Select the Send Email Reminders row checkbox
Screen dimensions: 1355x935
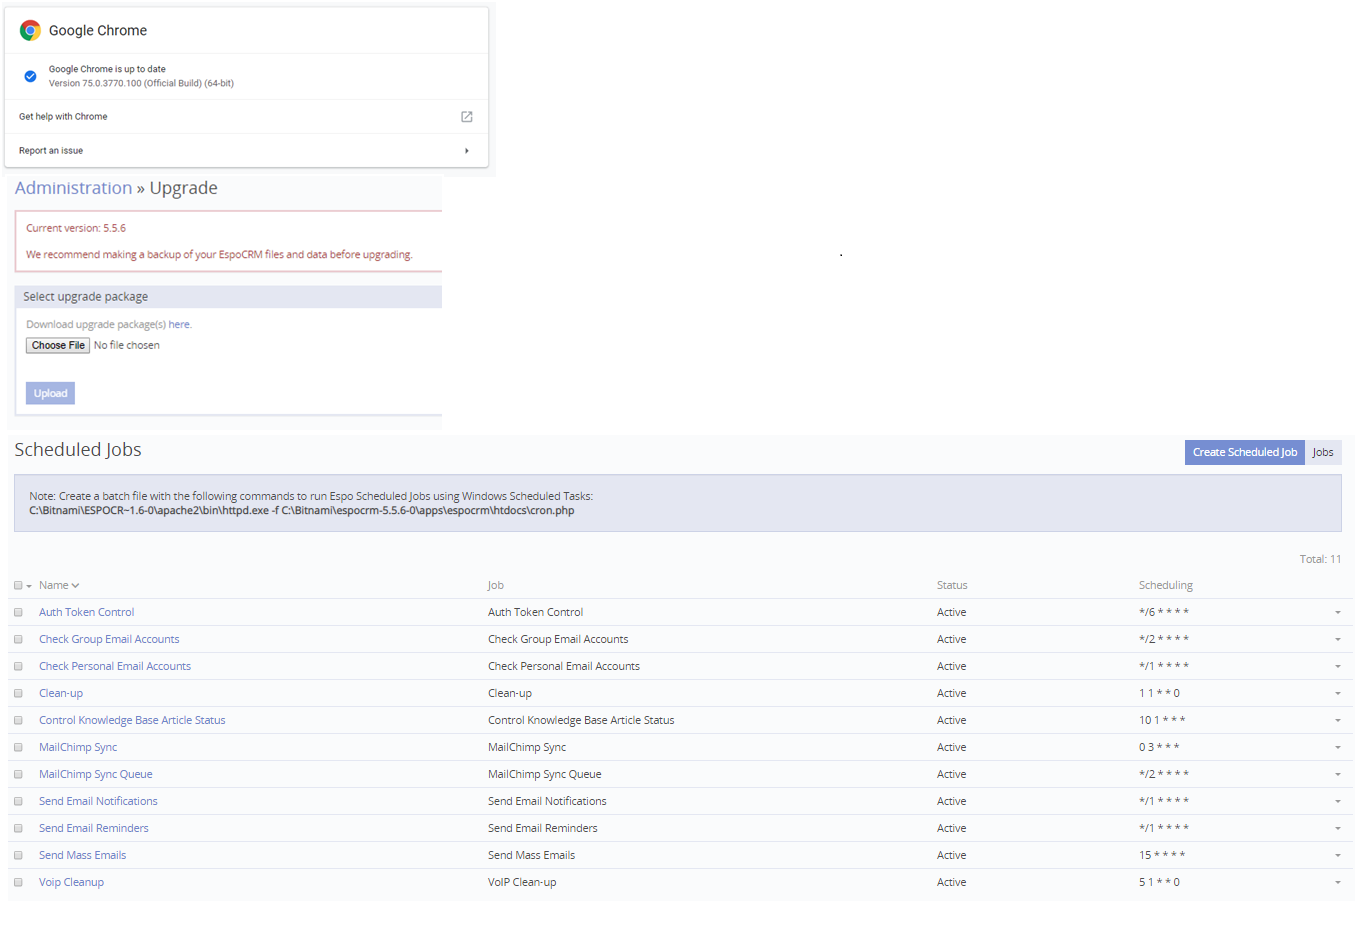[x=18, y=828]
